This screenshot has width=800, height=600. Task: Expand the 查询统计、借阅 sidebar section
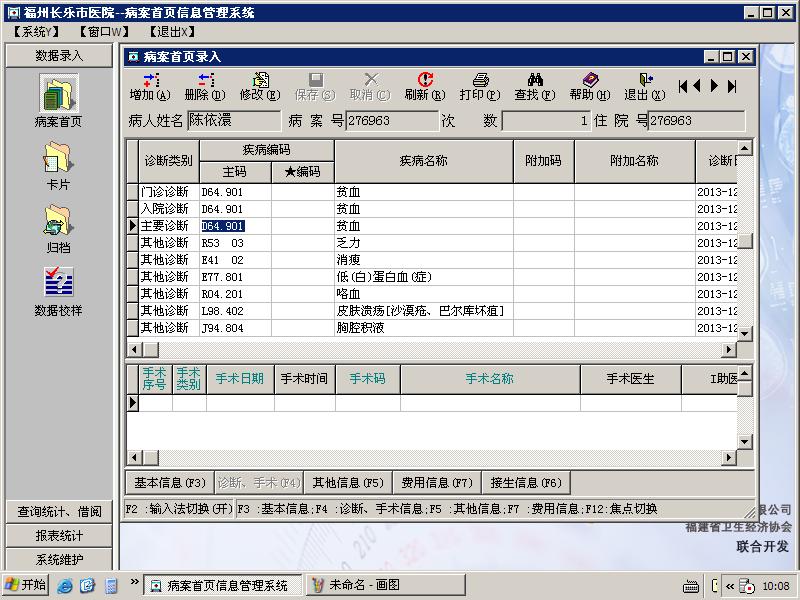pos(59,512)
